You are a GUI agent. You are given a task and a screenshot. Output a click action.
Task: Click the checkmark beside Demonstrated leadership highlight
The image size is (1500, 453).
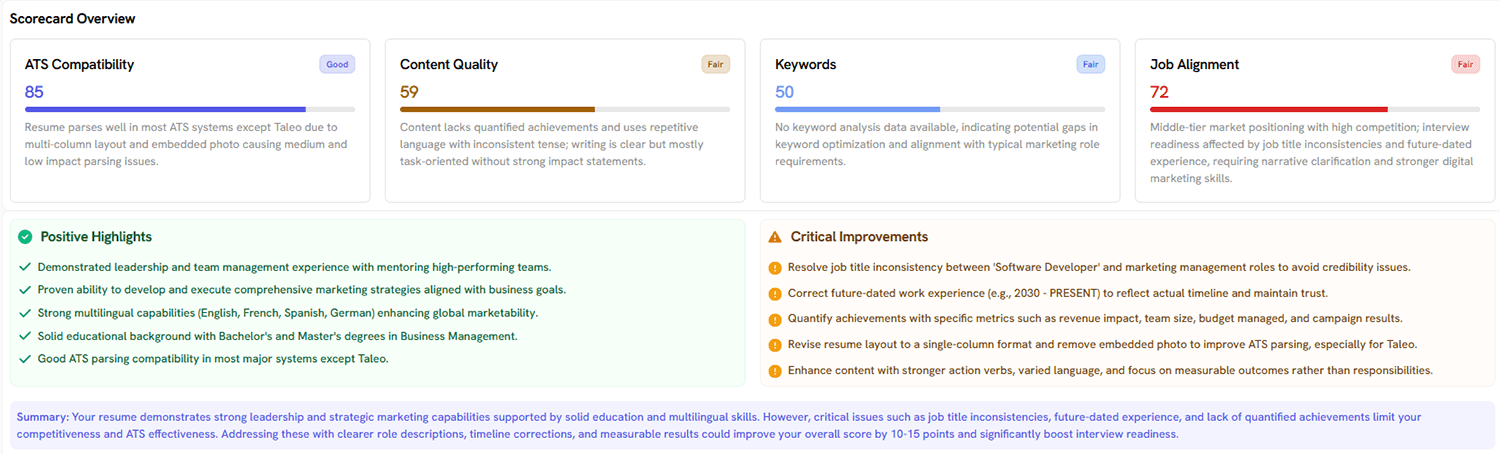pos(25,268)
